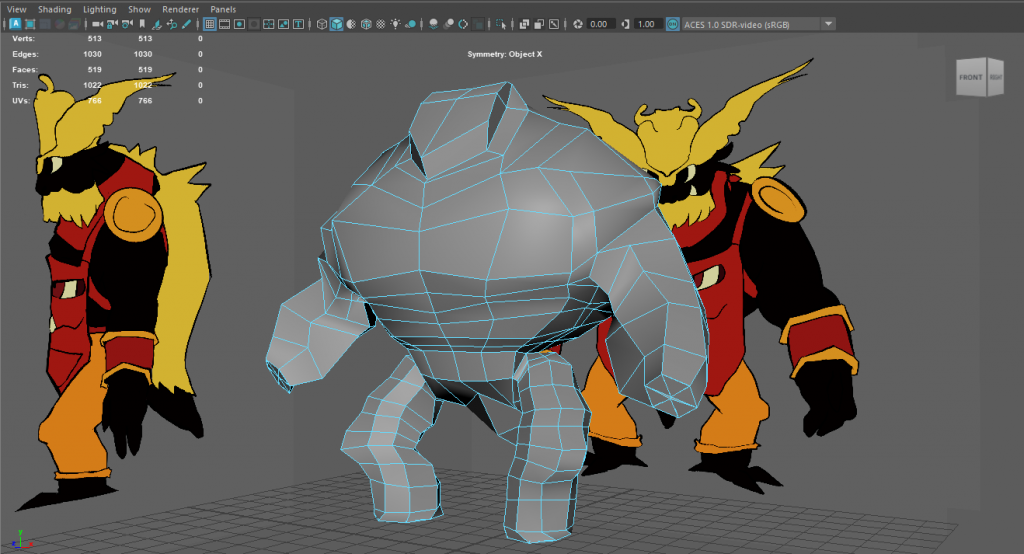Viewport: 1024px width, 554px height.
Task: Click the Isolate Select icon
Action: 501,24
